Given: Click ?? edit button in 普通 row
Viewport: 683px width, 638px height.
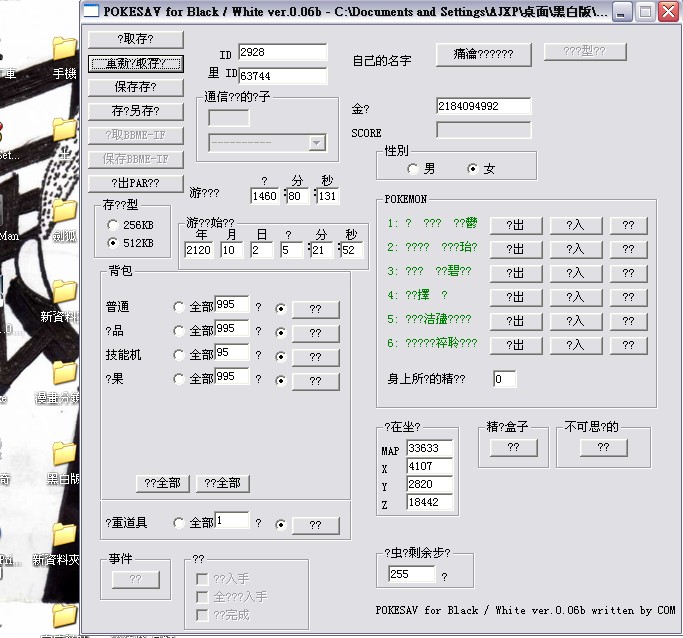Looking at the screenshot, I should pos(315,309).
